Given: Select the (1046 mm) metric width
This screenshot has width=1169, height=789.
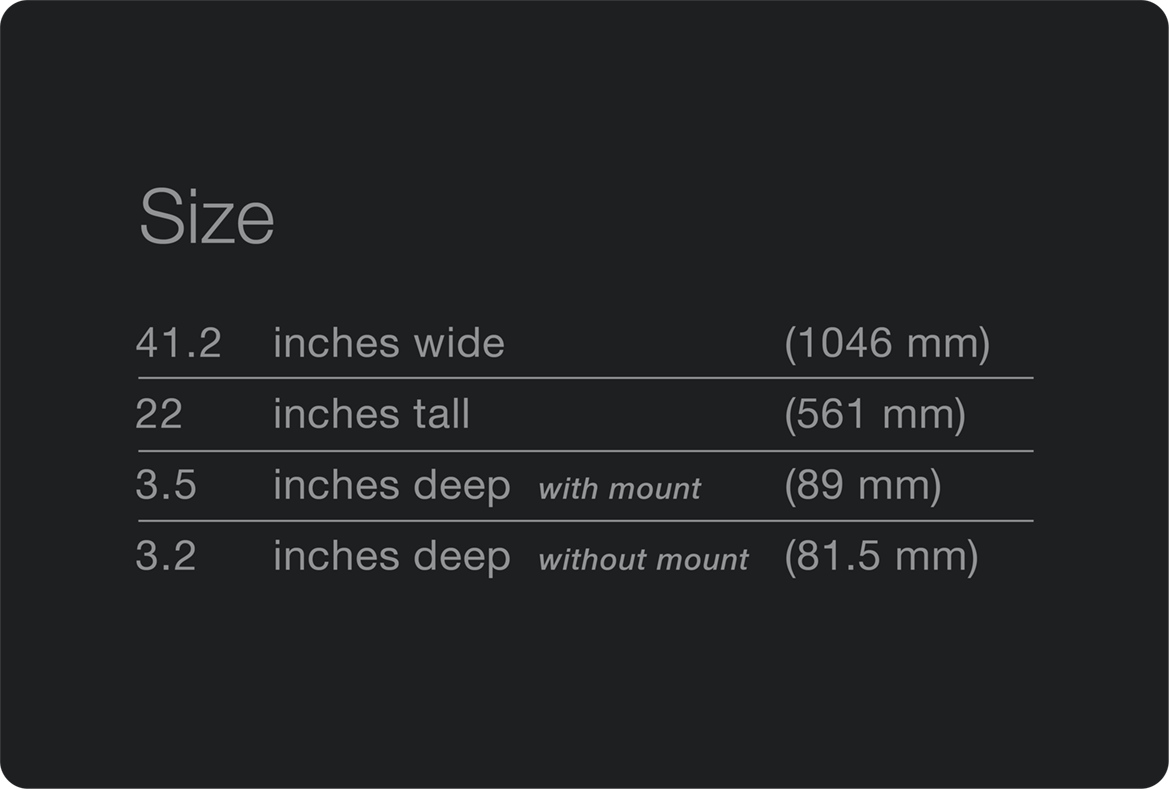Looking at the screenshot, I should tap(887, 343).
